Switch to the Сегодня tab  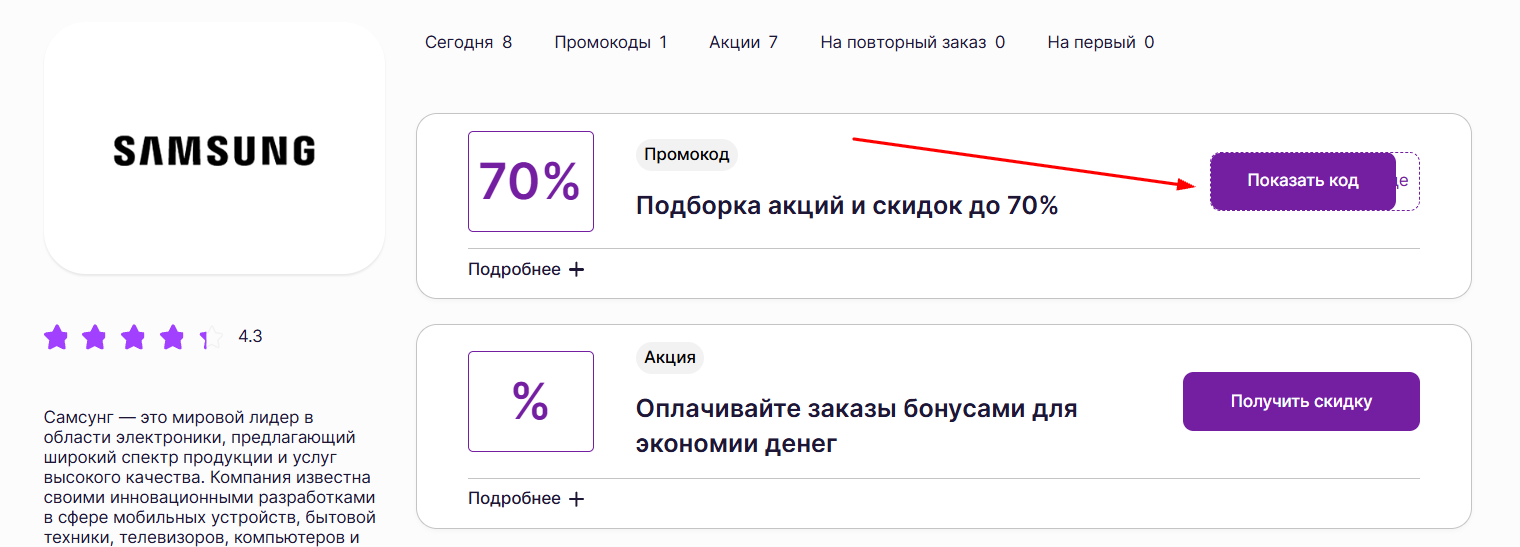click(x=468, y=42)
